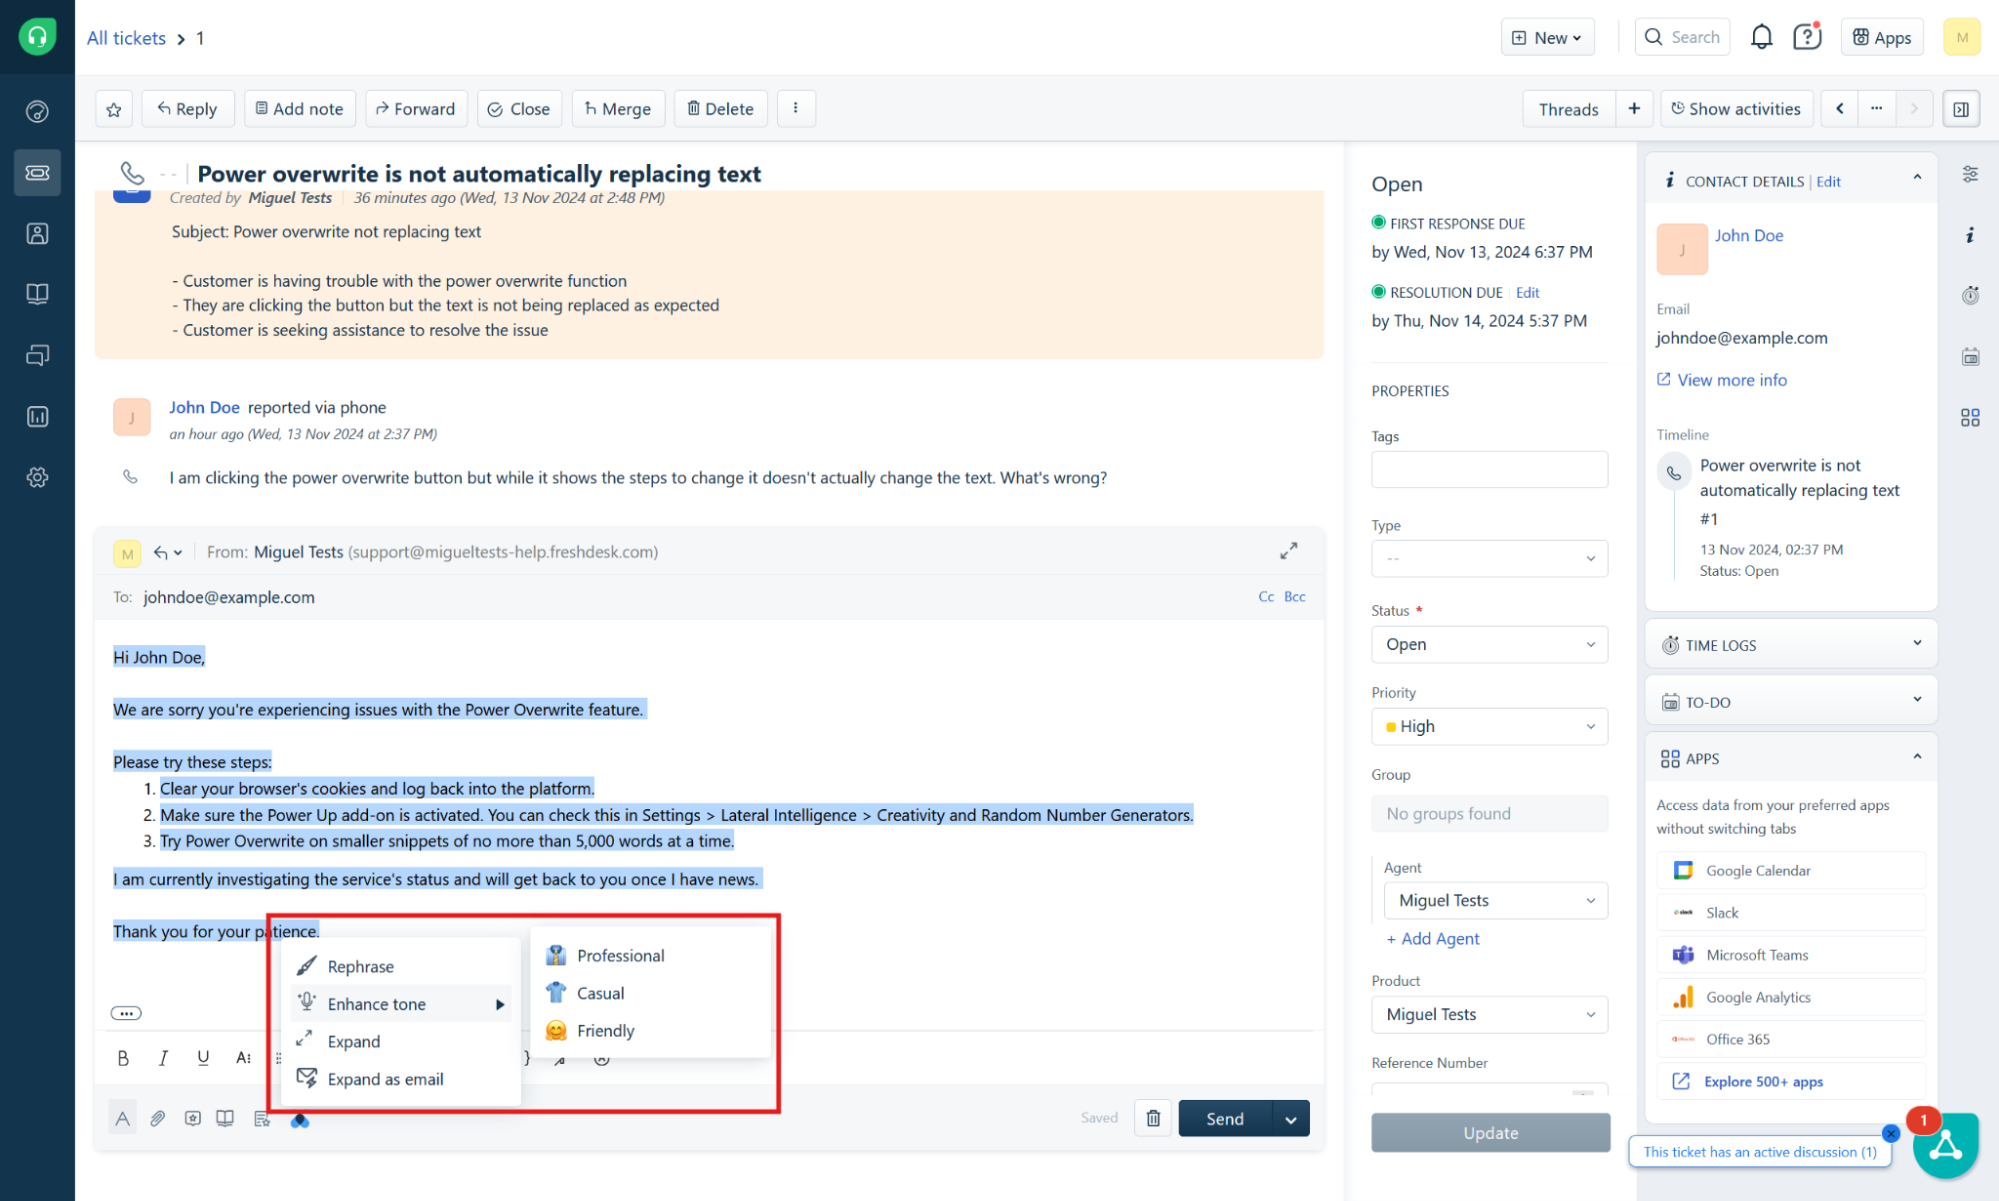
Task: Open the Freddy AI assistant icon
Action: (300, 1120)
